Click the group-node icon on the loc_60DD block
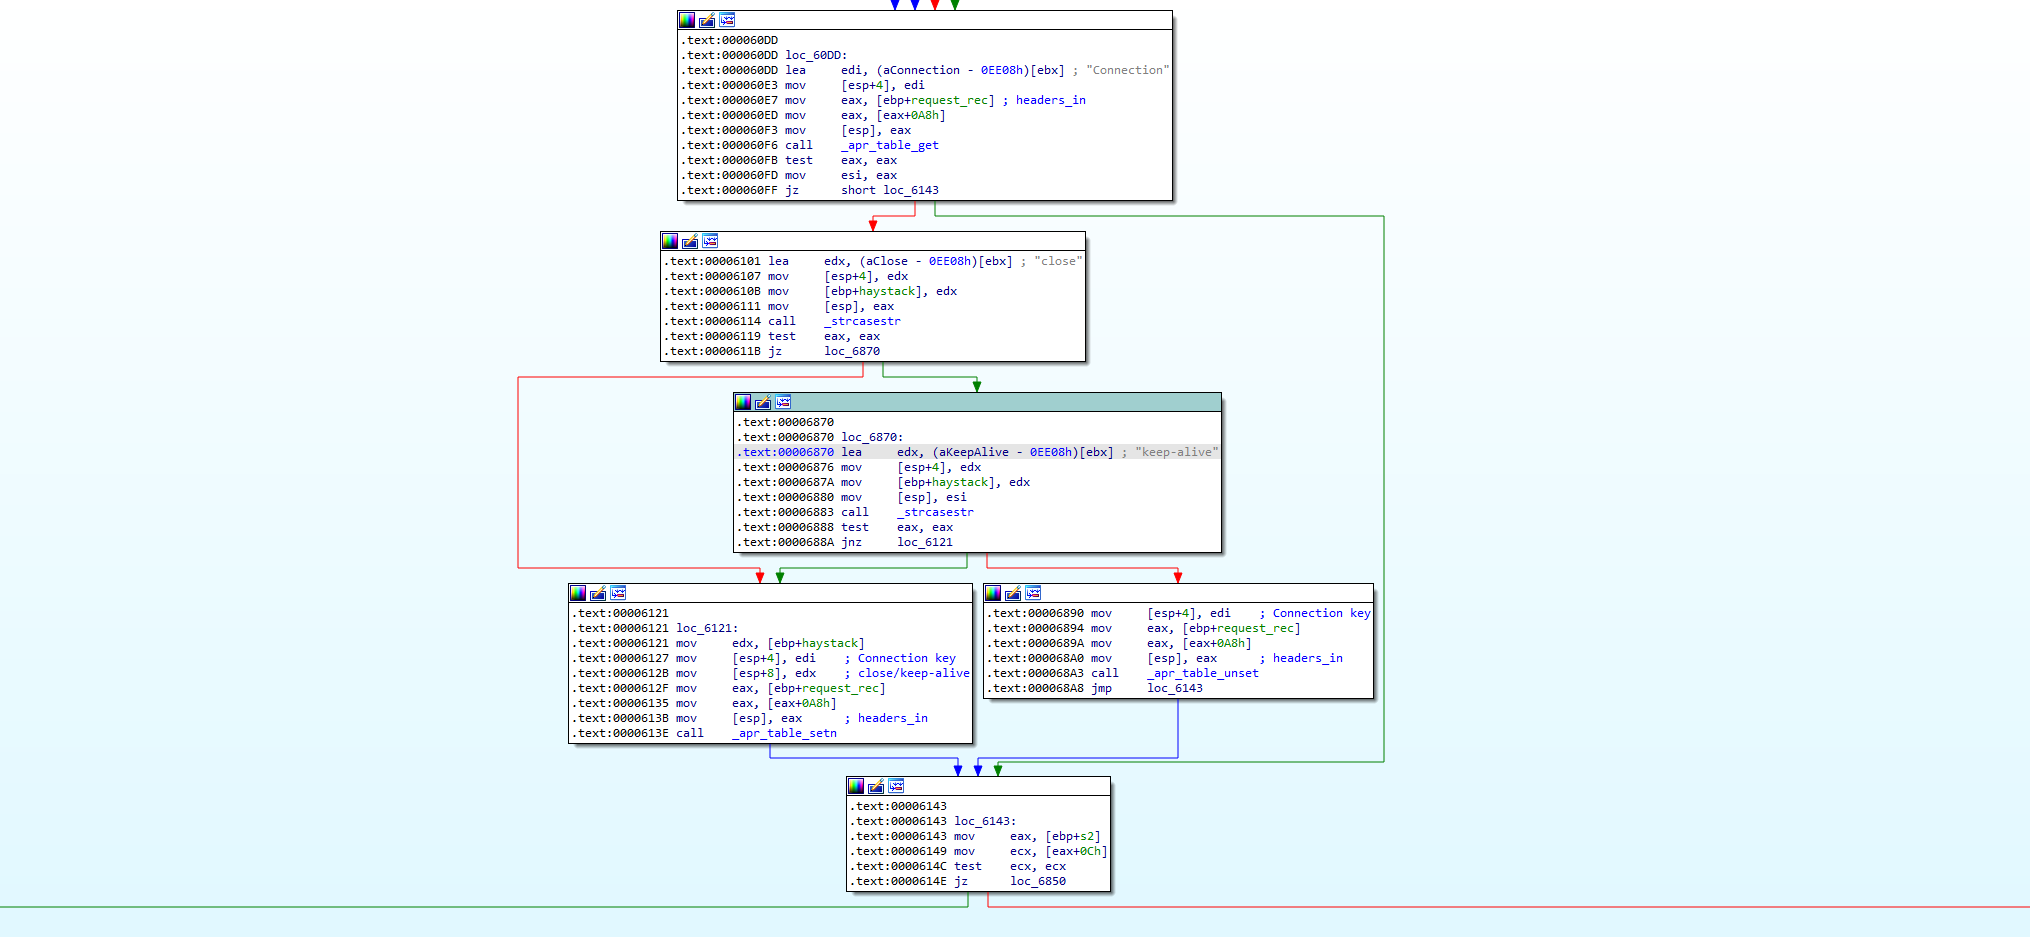 727,19
